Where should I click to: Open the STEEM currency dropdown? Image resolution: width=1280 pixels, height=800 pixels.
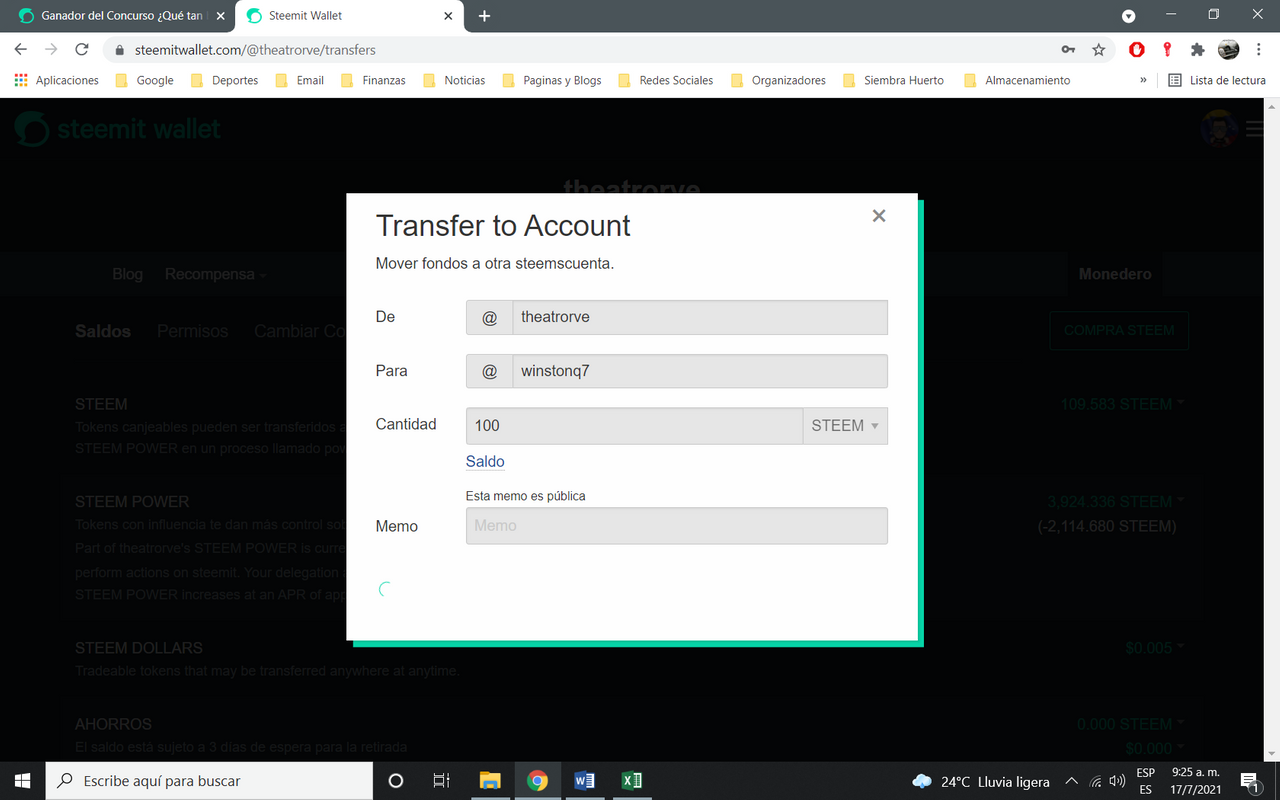click(x=845, y=426)
